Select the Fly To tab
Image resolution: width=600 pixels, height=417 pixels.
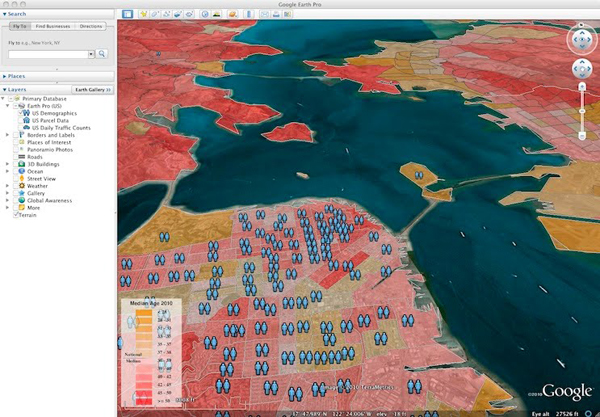[20, 26]
